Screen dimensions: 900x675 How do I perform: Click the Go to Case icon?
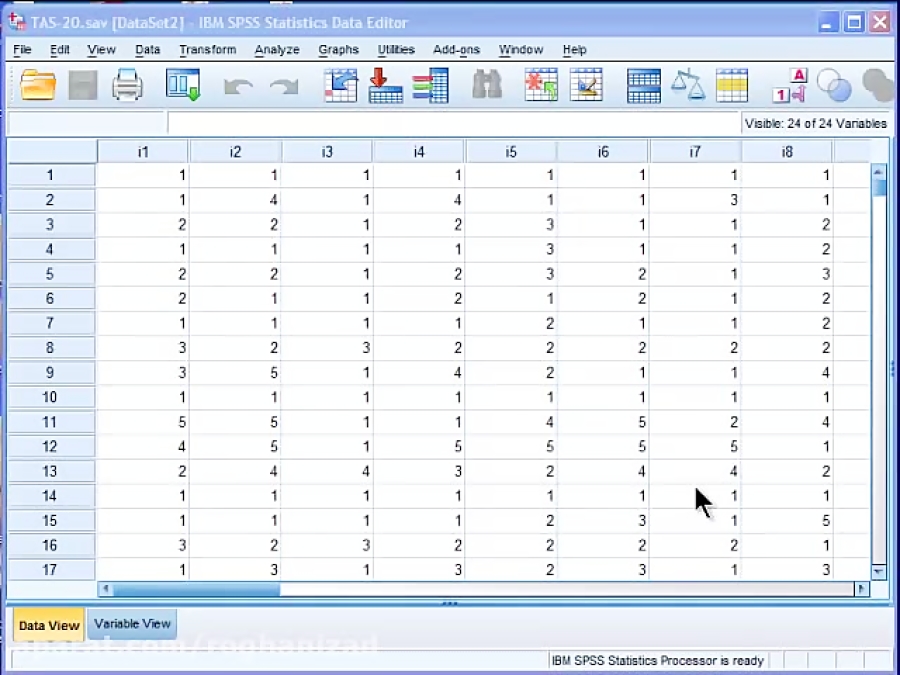point(341,85)
